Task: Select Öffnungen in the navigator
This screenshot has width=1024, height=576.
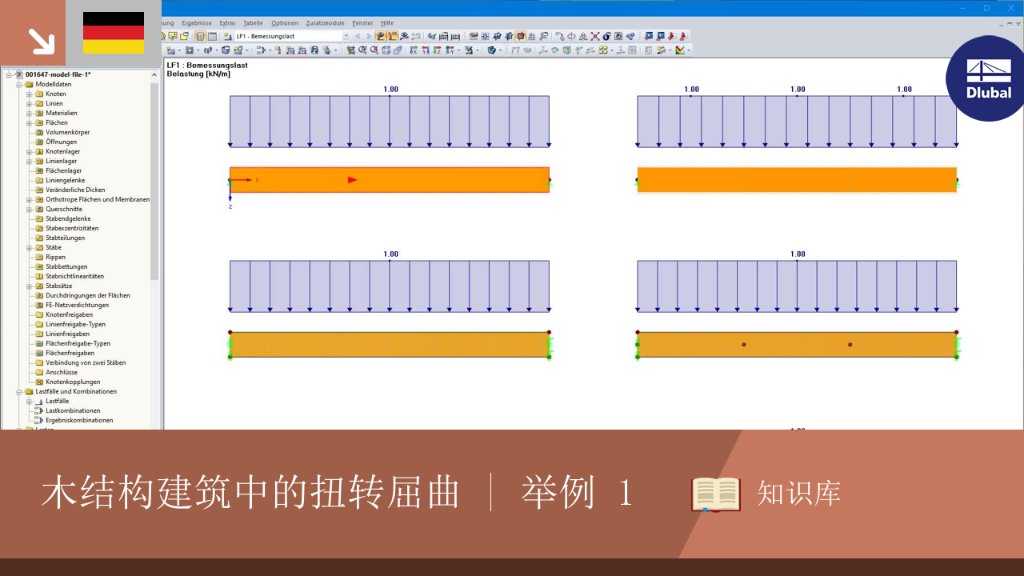Action: tap(61, 142)
